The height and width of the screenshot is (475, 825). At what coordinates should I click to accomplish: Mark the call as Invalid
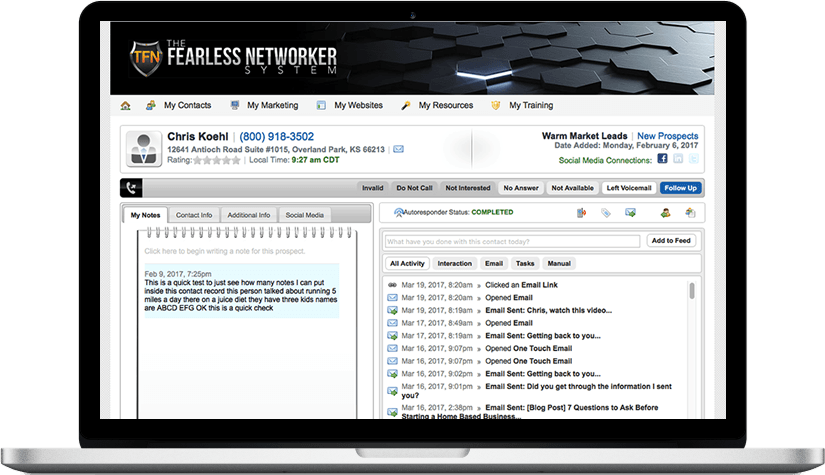[x=373, y=188]
